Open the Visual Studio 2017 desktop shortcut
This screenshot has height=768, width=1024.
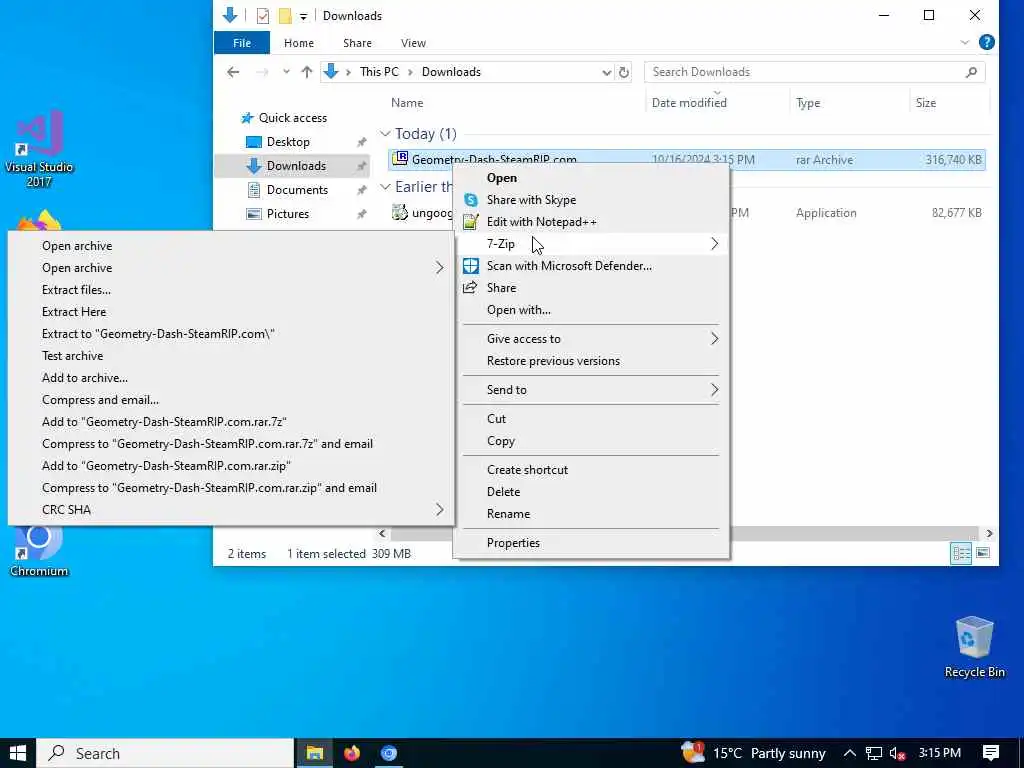[x=39, y=148]
